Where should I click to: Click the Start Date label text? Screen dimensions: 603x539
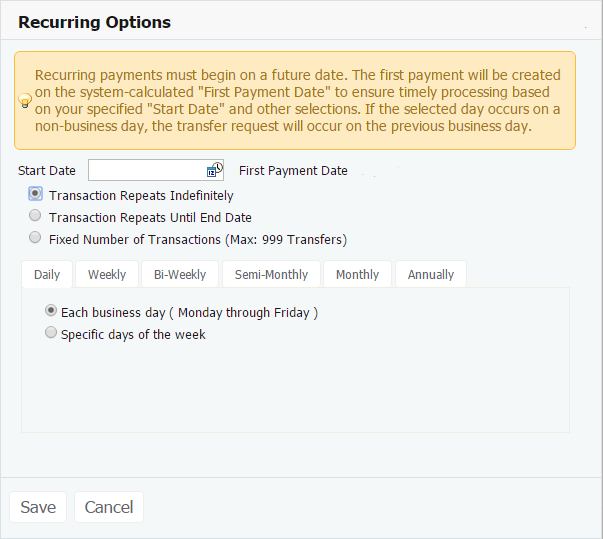click(47, 171)
